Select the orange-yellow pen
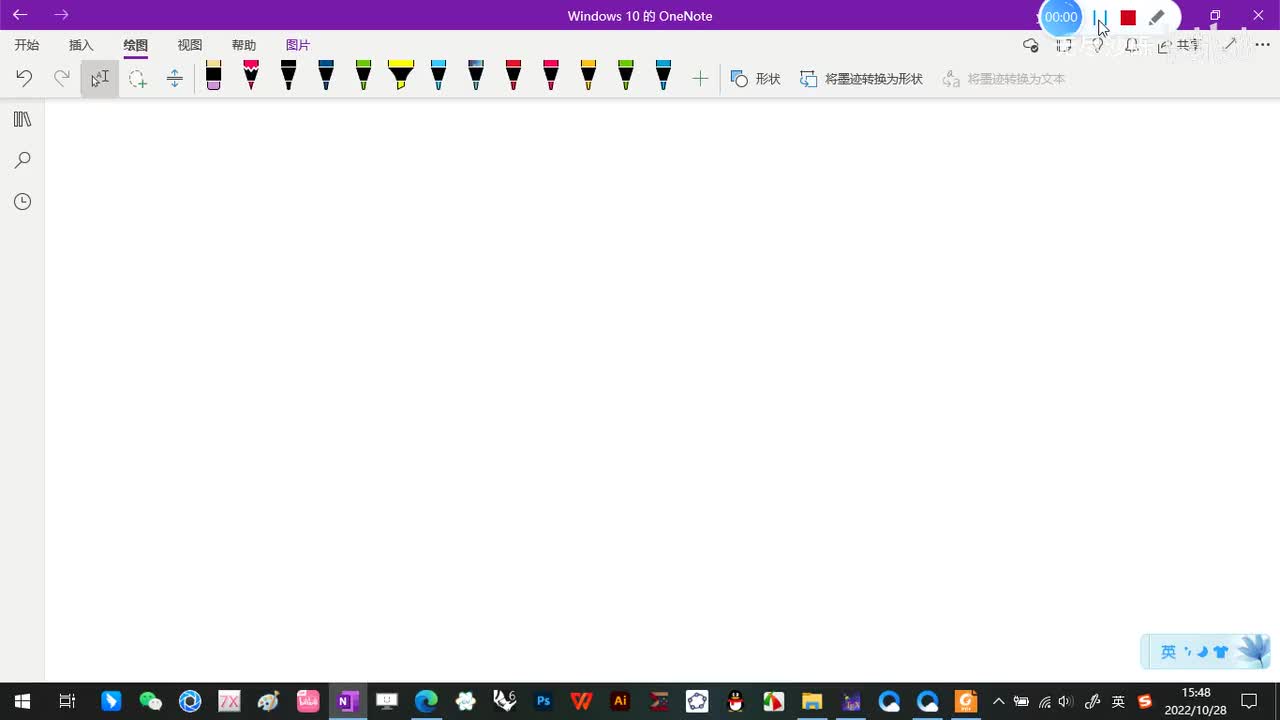 click(588, 75)
